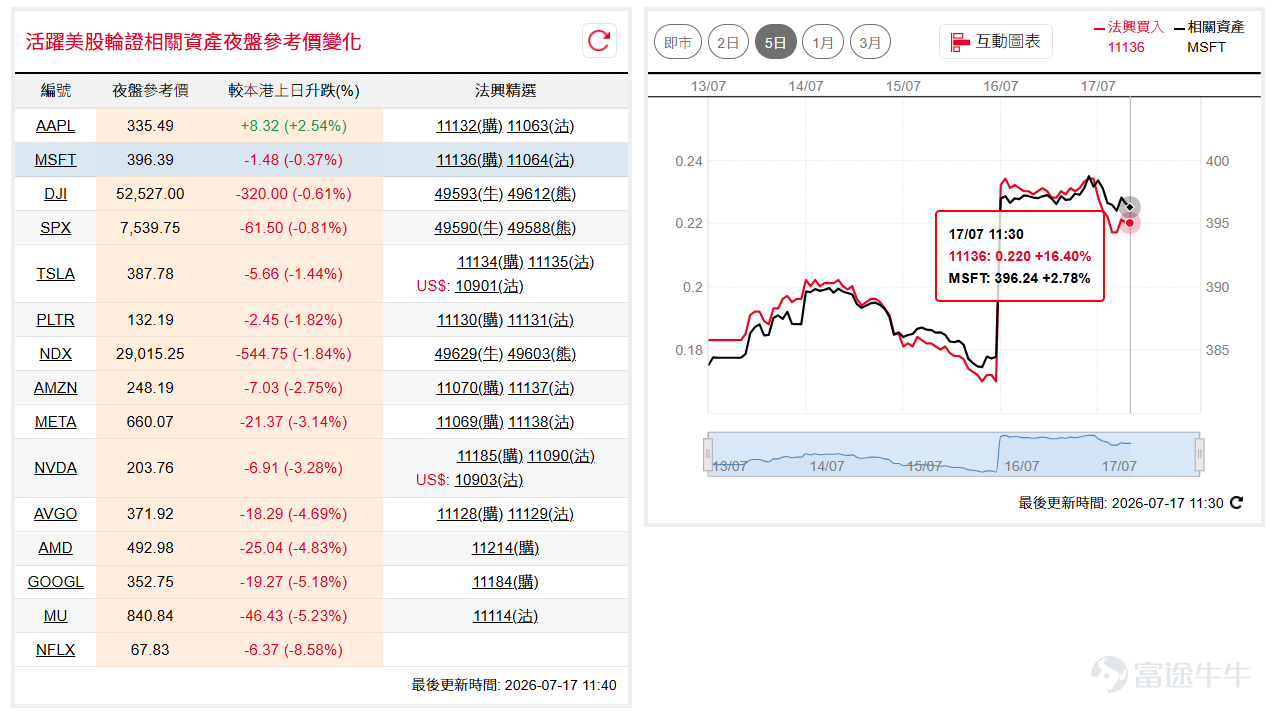This screenshot has width=1271, height=711.
Task: Click right handle of chart range slider
Action: tap(1200, 454)
